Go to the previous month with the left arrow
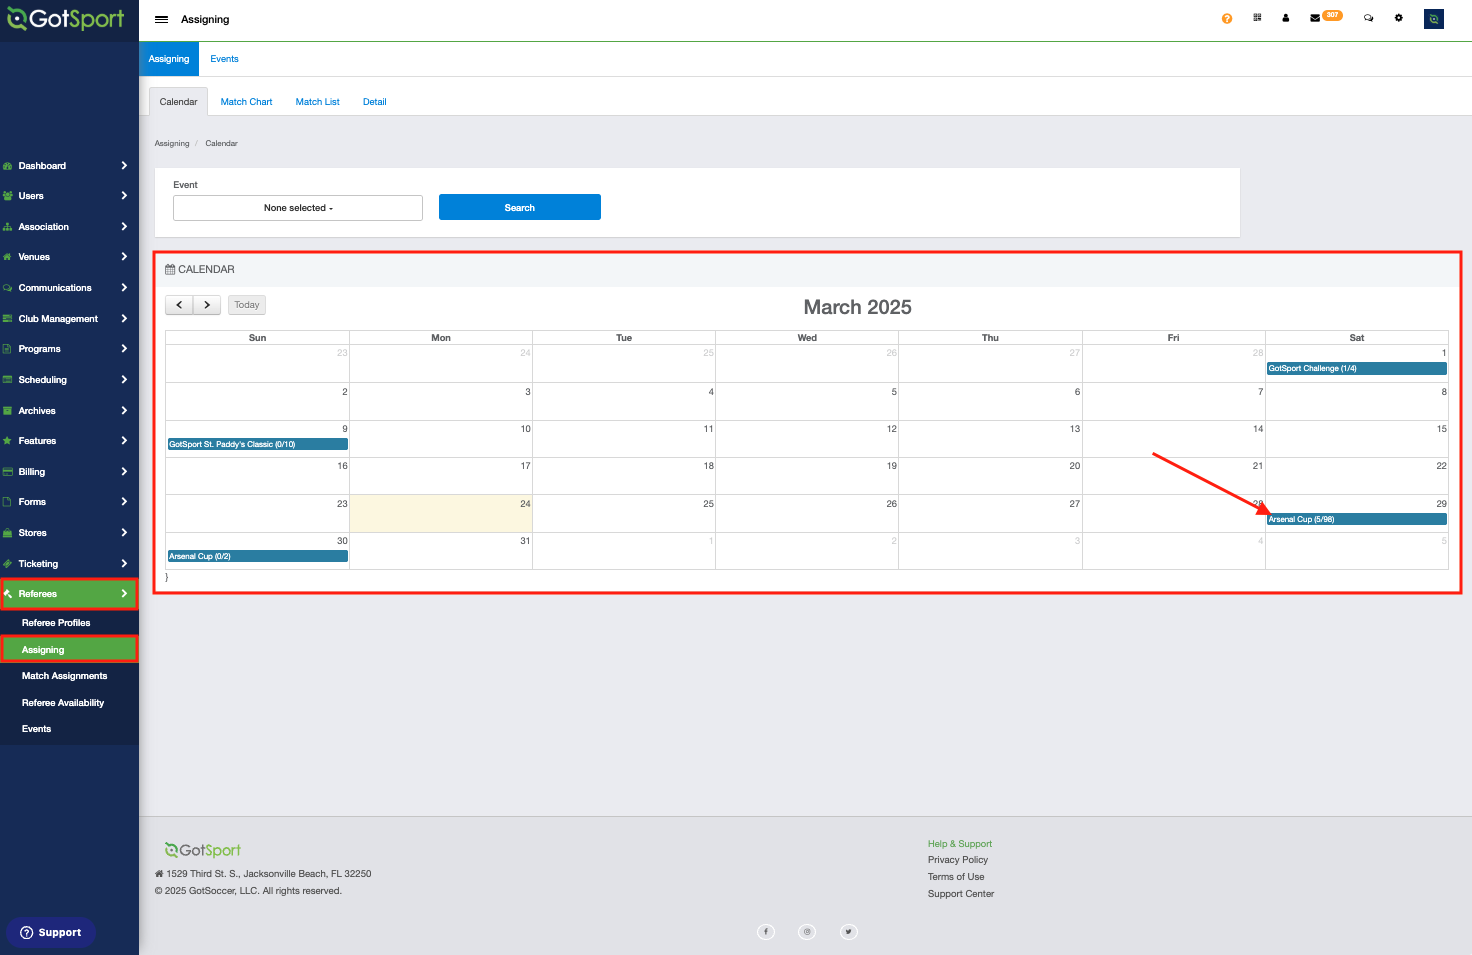 click(x=179, y=305)
